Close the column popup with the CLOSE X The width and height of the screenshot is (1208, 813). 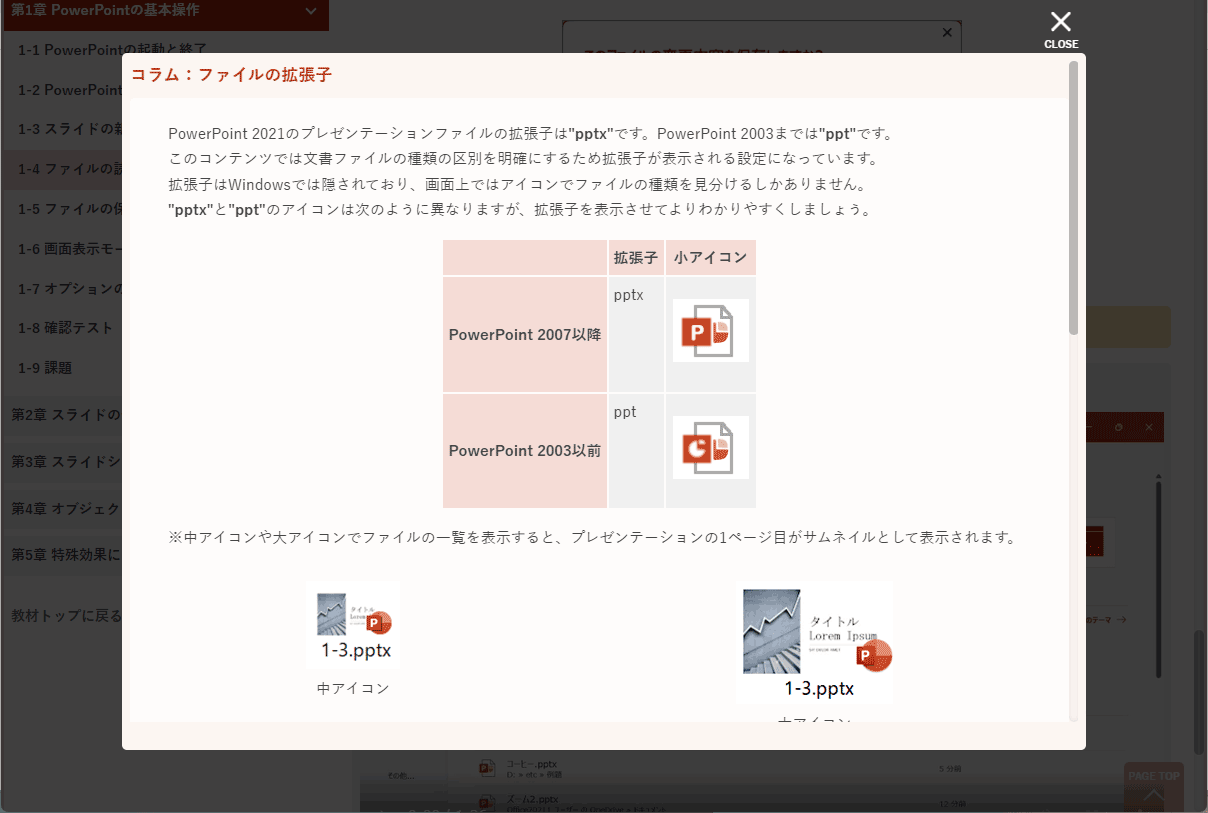(x=1061, y=29)
